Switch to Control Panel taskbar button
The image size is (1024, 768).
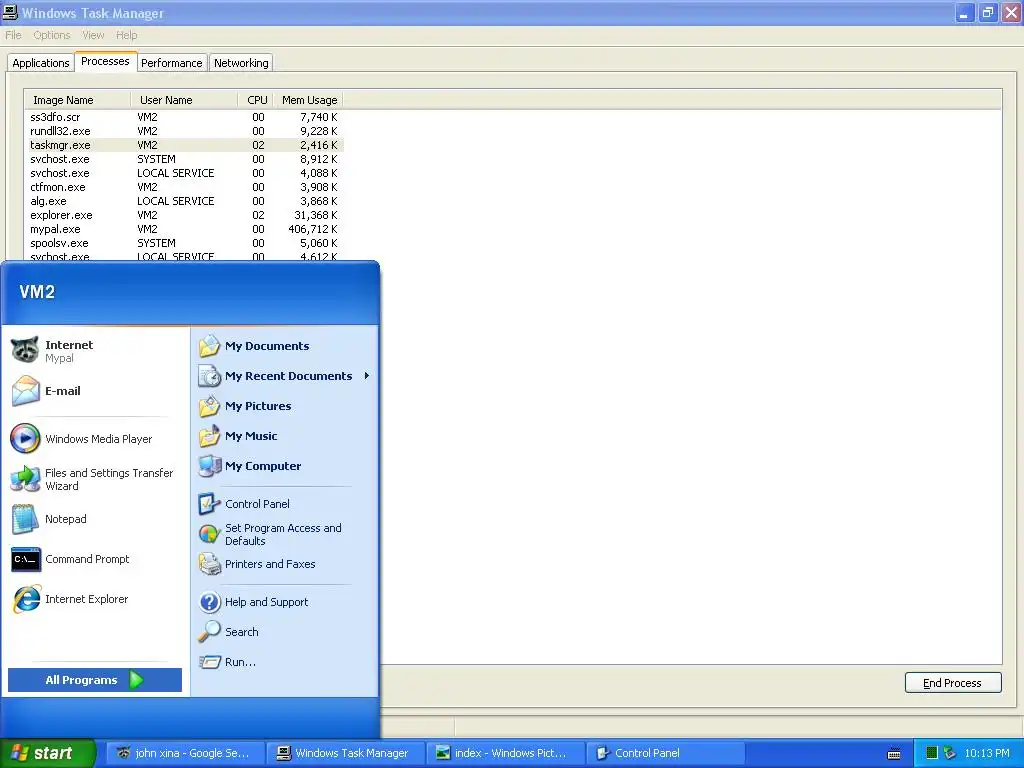666,753
